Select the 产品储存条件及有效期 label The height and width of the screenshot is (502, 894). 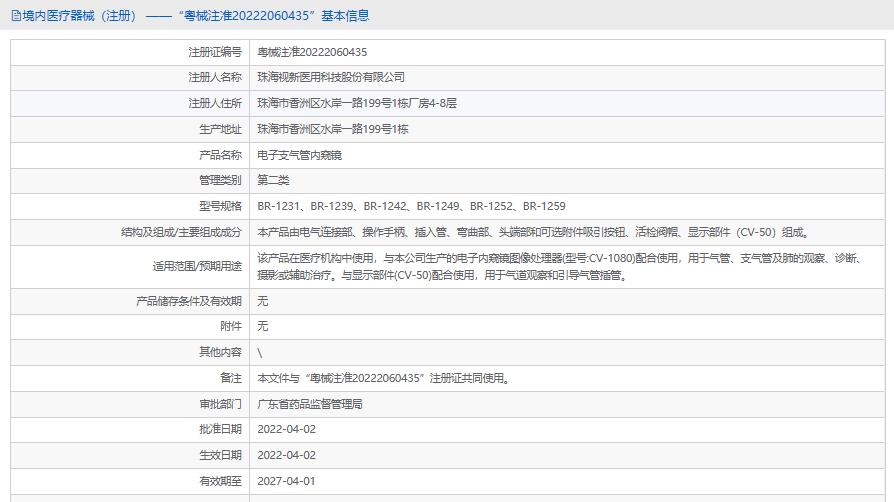coord(189,301)
